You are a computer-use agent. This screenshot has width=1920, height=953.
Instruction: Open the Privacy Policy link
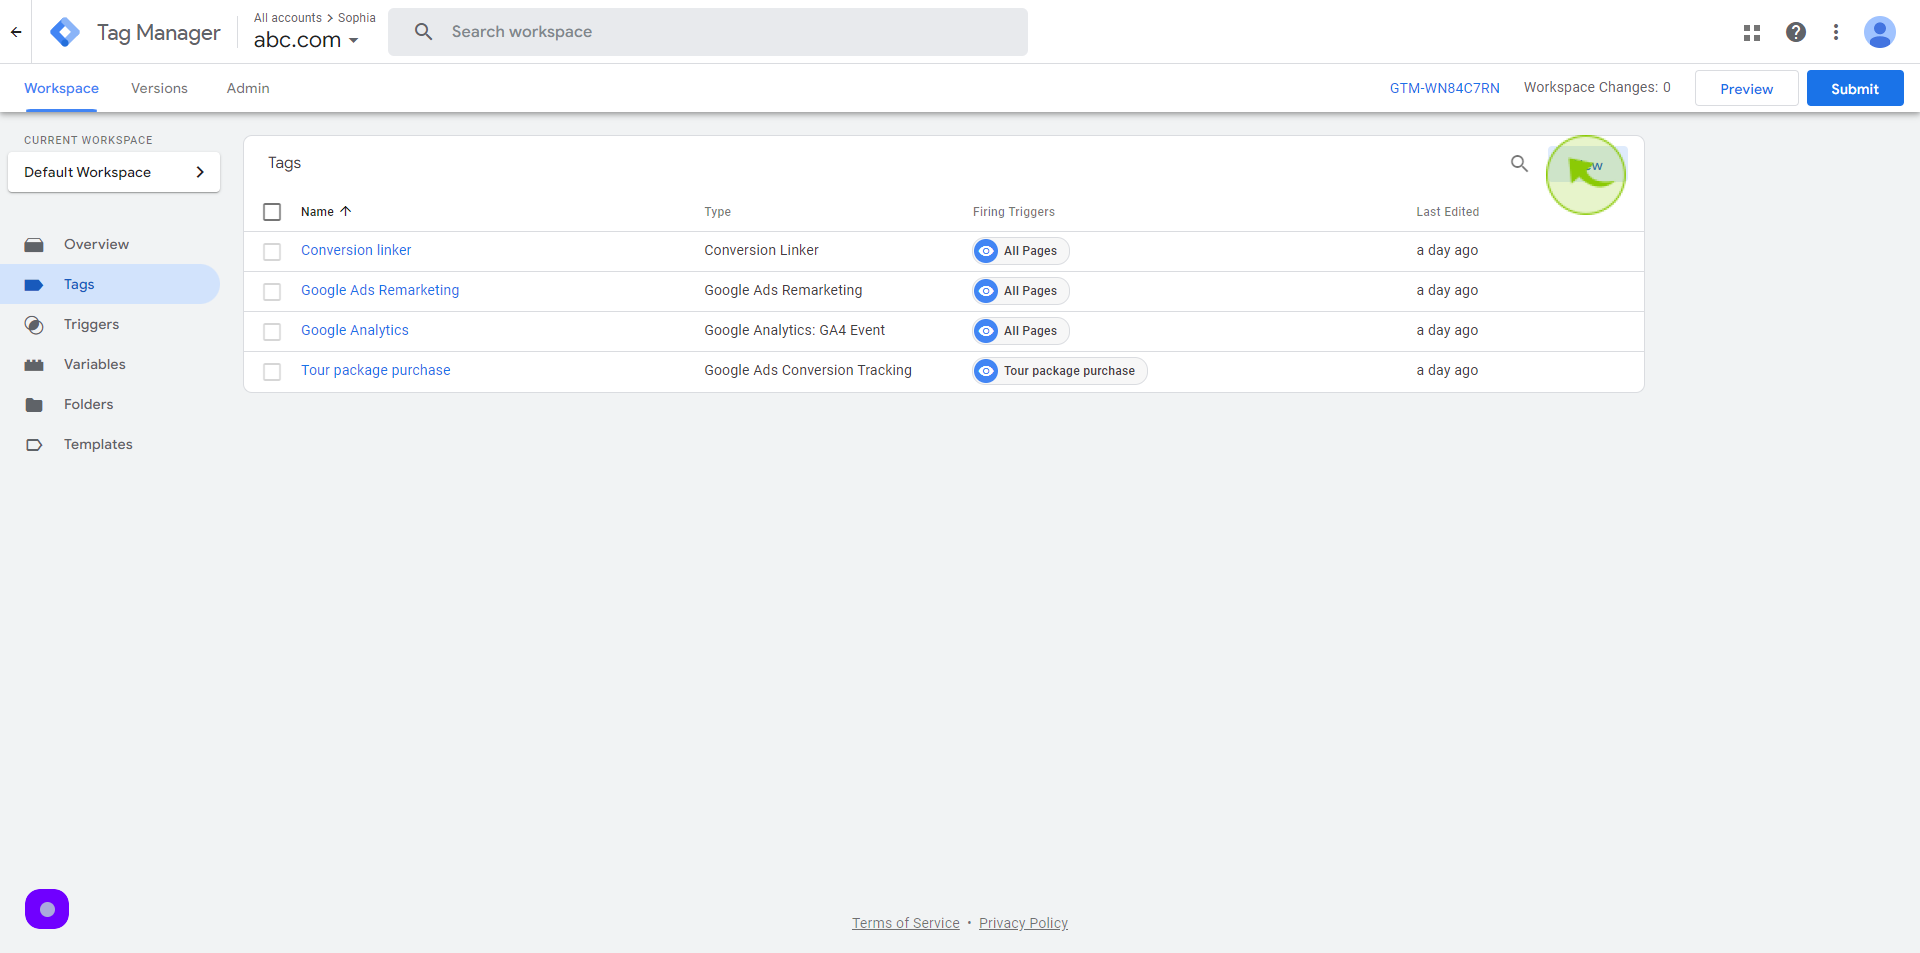[1023, 923]
